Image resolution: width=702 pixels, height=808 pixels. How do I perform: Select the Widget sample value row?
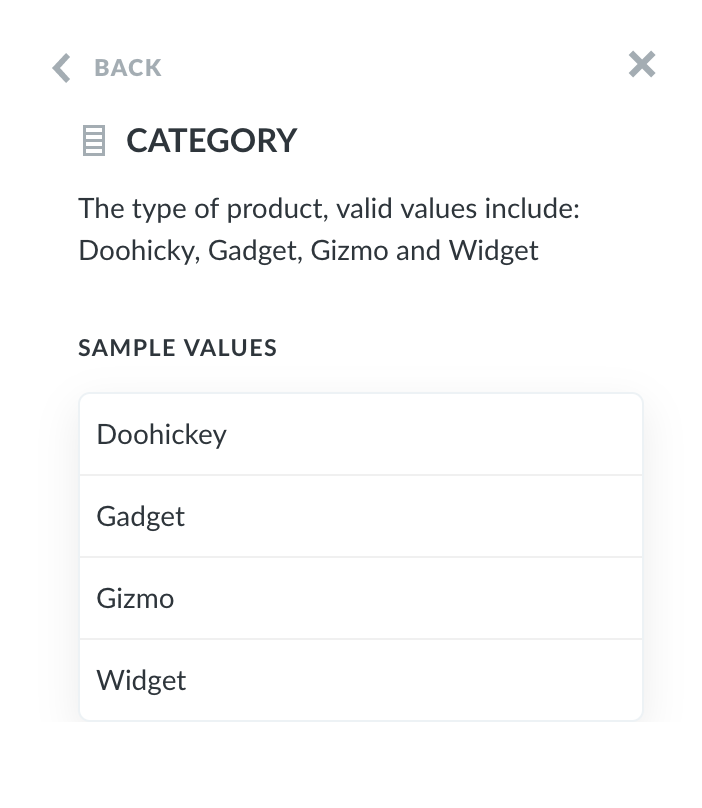(x=360, y=680)
